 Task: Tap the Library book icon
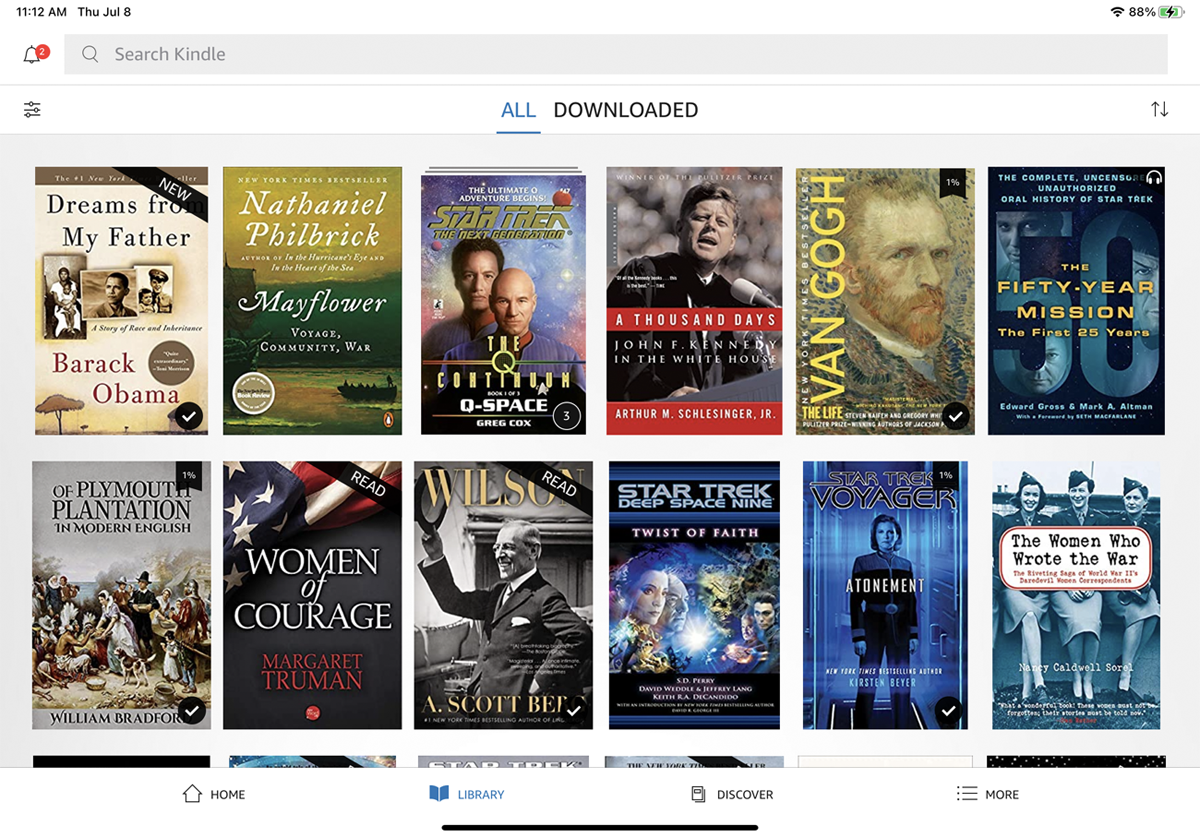coord(439,794)
